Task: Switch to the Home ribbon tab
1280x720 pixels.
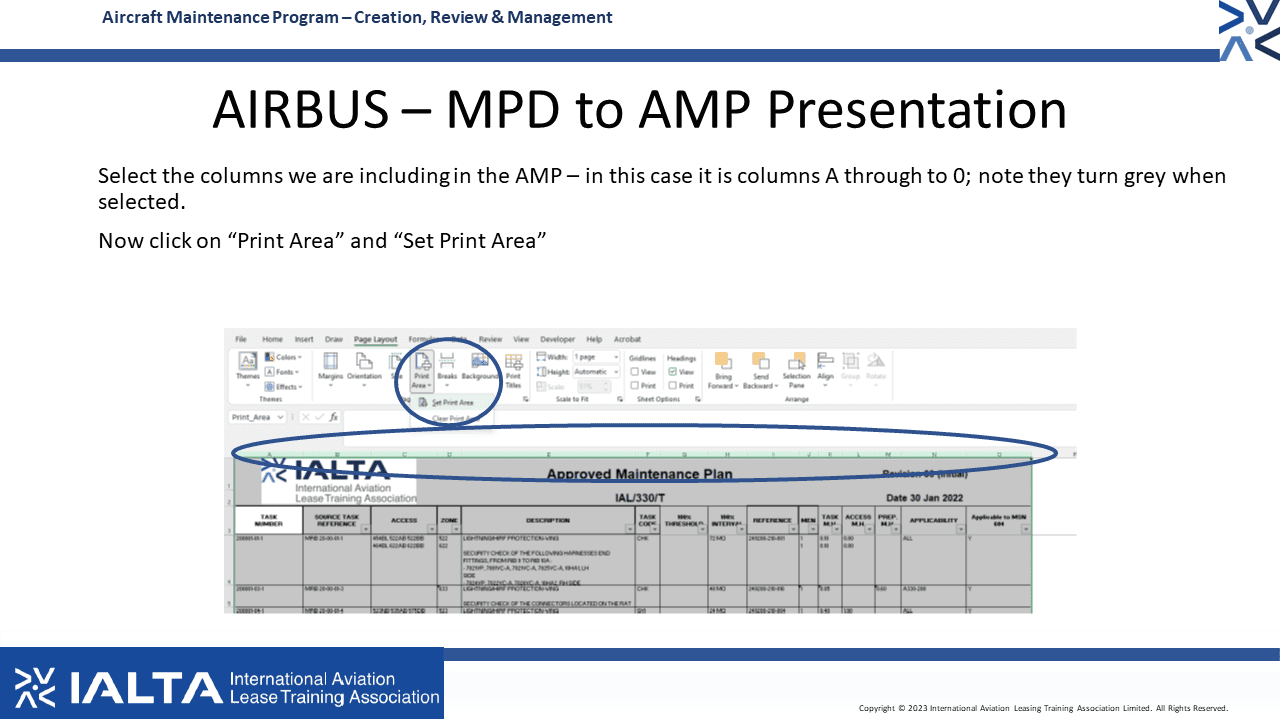Action: click(x=272, y=339)
